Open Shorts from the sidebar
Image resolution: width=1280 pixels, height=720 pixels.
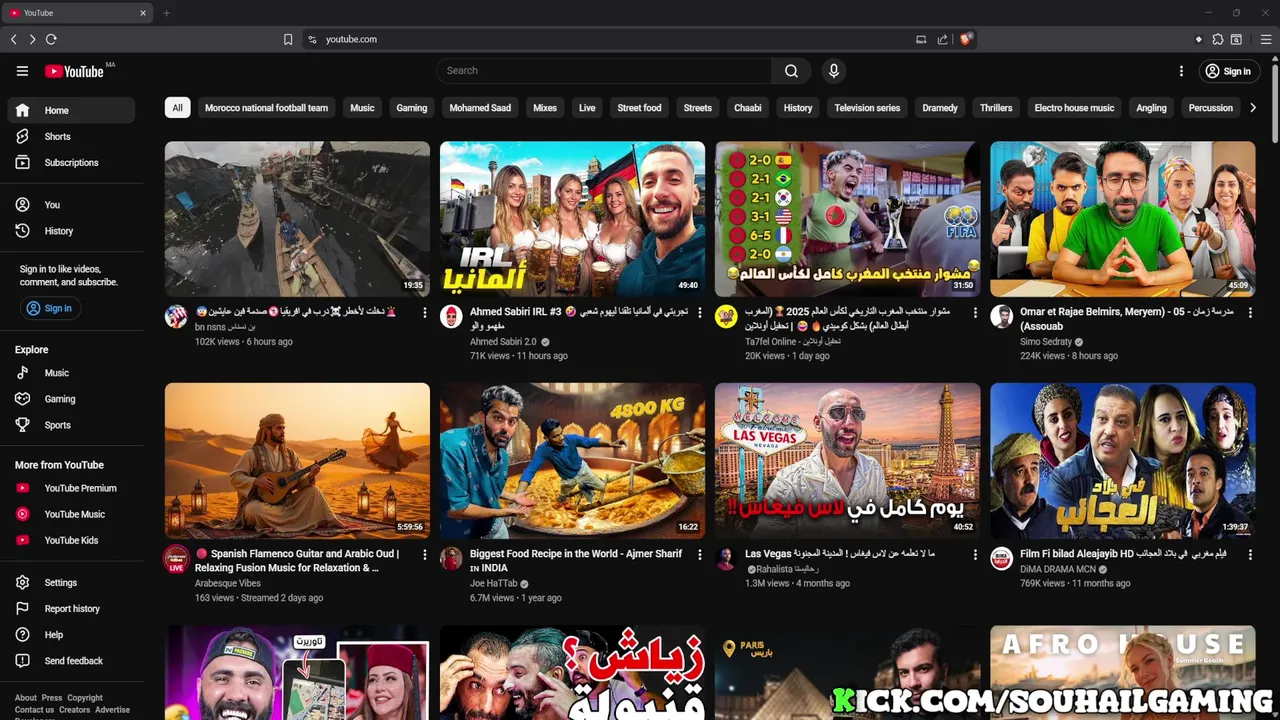coord(70,136)
